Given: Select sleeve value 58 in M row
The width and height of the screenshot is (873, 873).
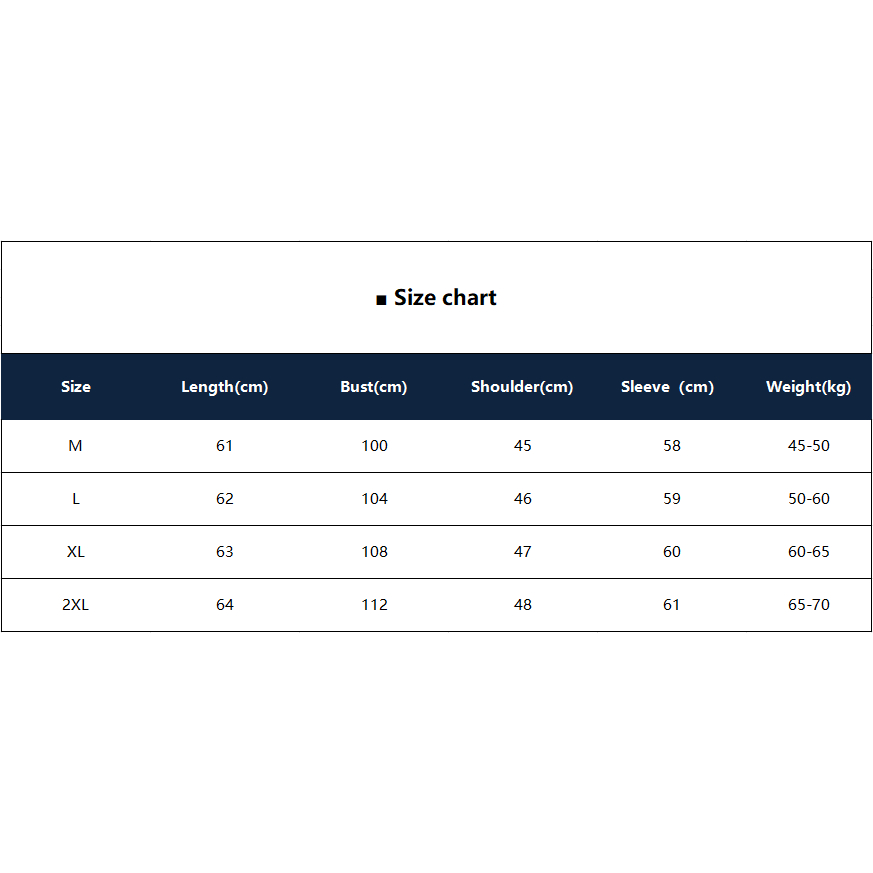Looking at the screenshot, I should tap(672, 446).
